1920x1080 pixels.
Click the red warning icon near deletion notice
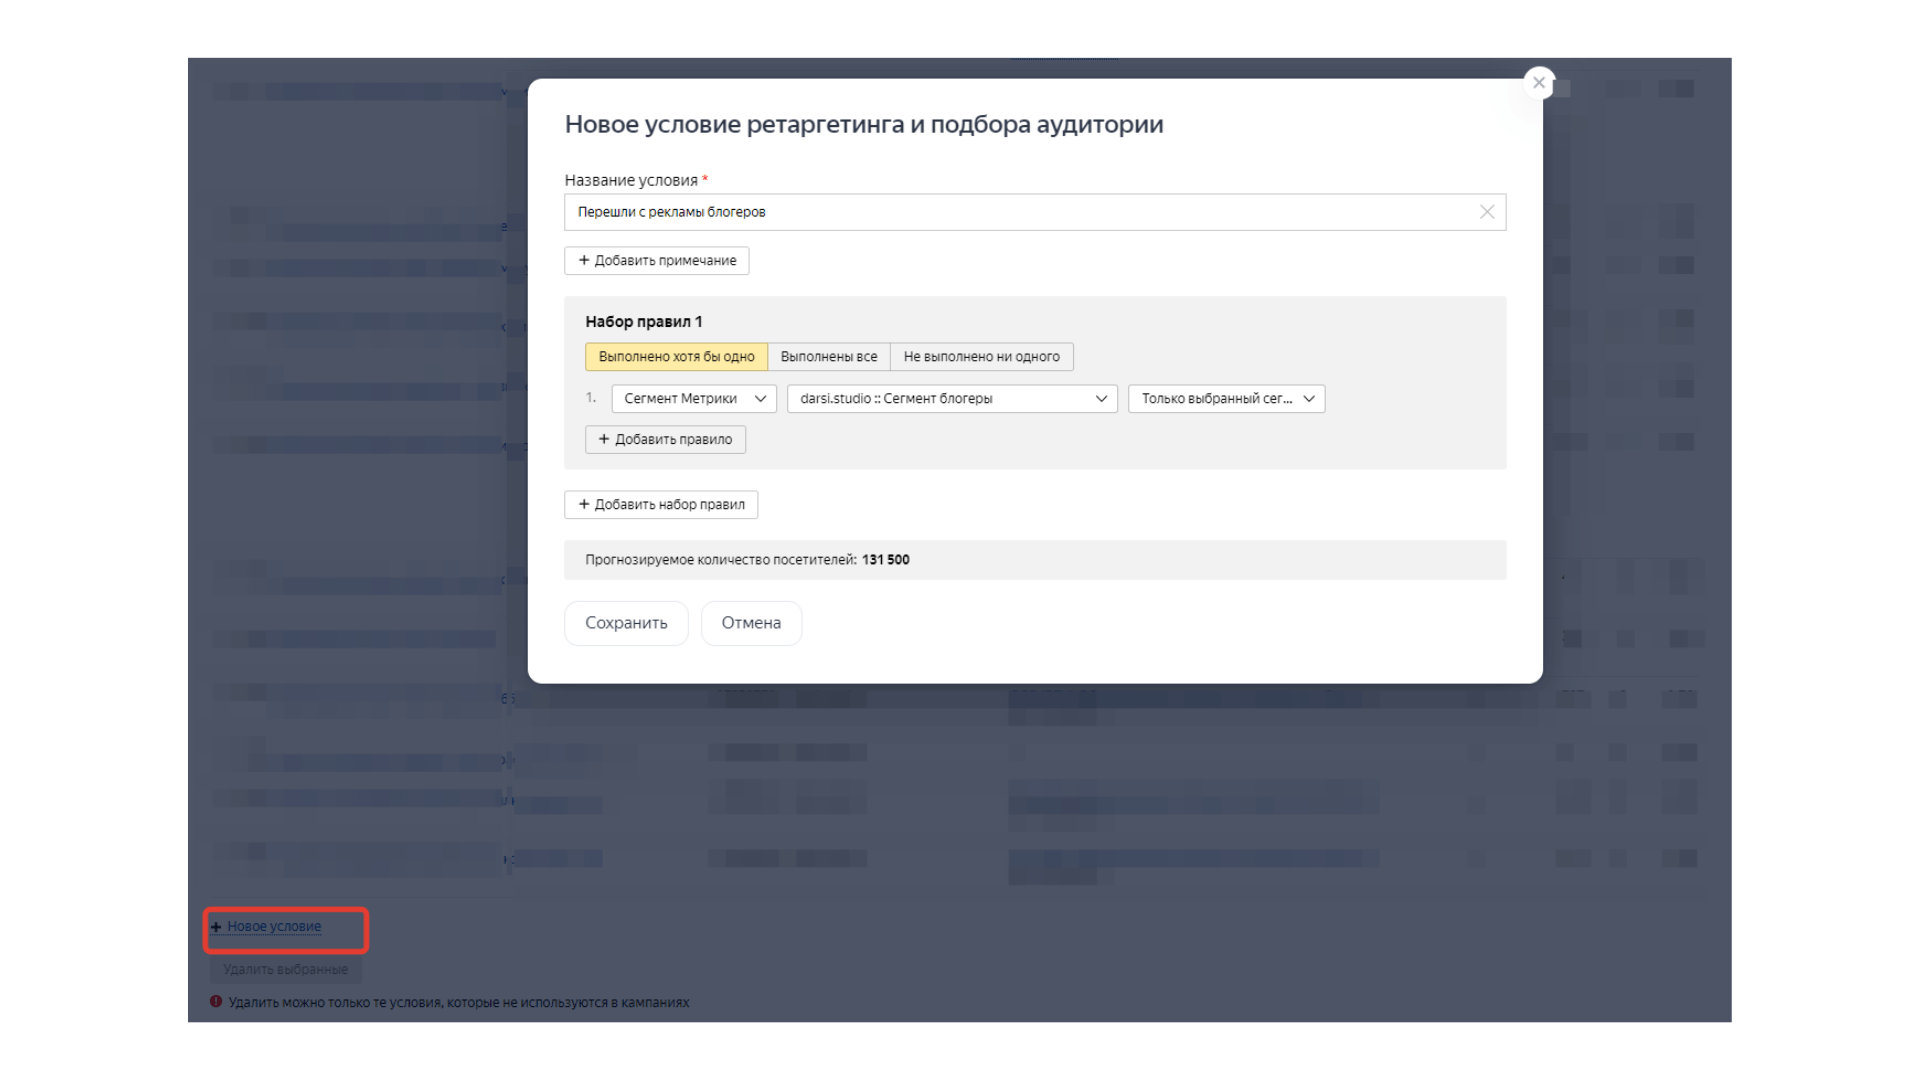(216, 1002)
